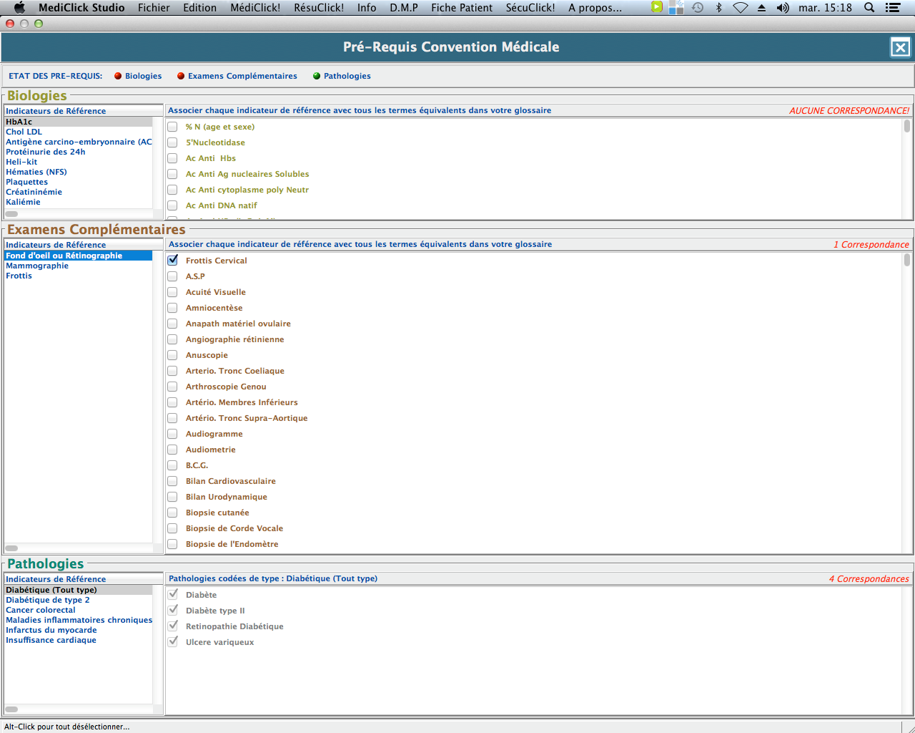This screenshot has height=733, width=915.
Task: Enable the Ac Anti Hbs checkbox
Action: click(173, 158)
